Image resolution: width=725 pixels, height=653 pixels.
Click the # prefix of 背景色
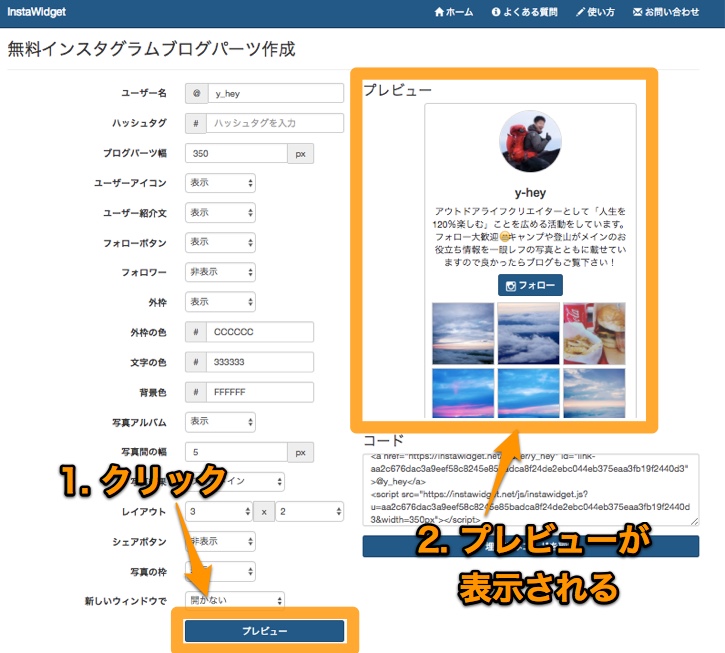coord(196,392)
